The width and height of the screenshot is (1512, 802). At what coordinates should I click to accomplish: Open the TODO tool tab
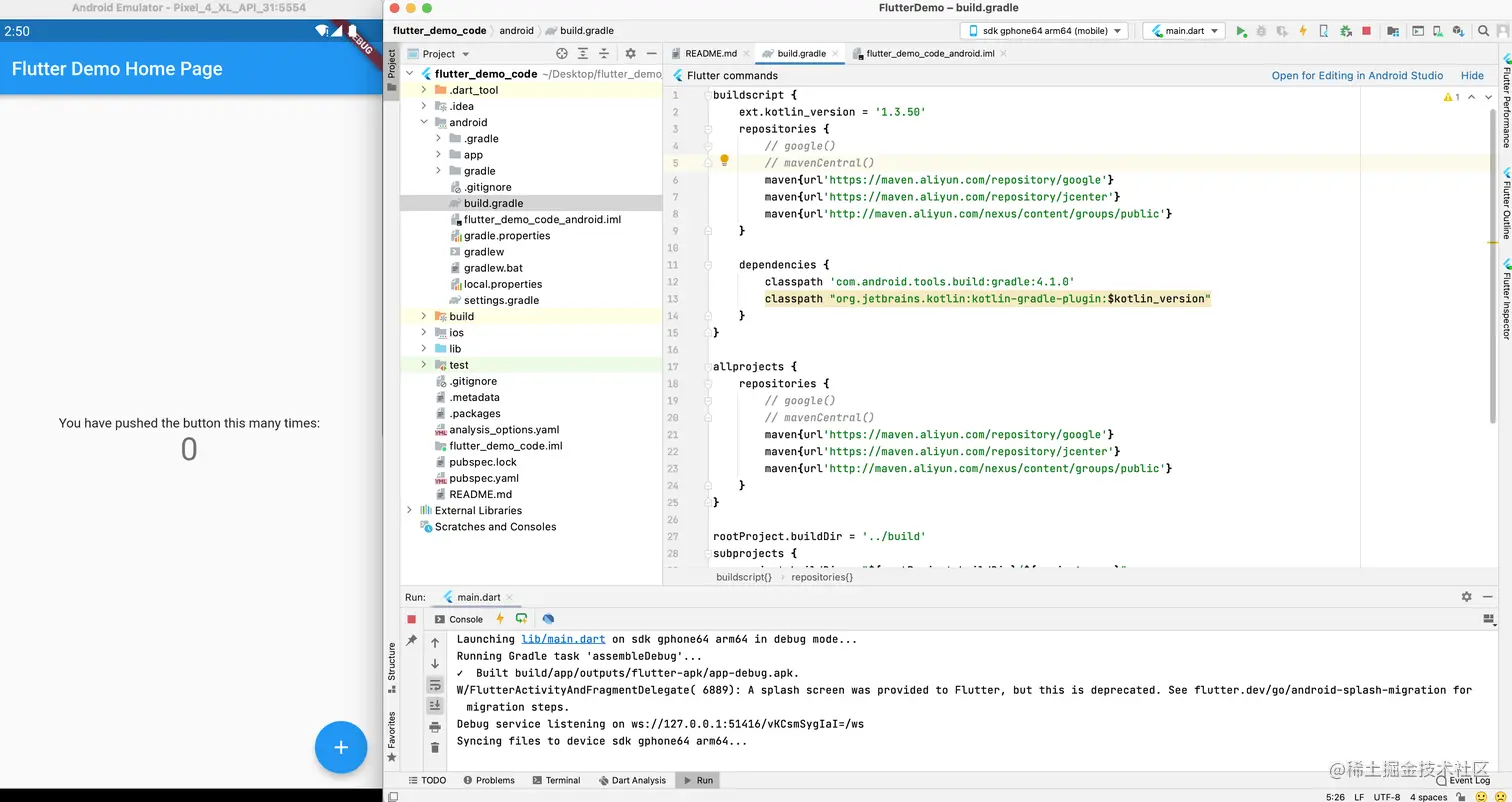pyautogui.click(x=428, y=780)
